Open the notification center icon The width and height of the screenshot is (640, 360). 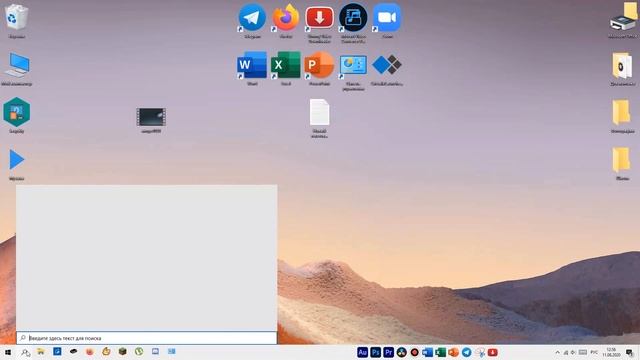click(629, 353)
